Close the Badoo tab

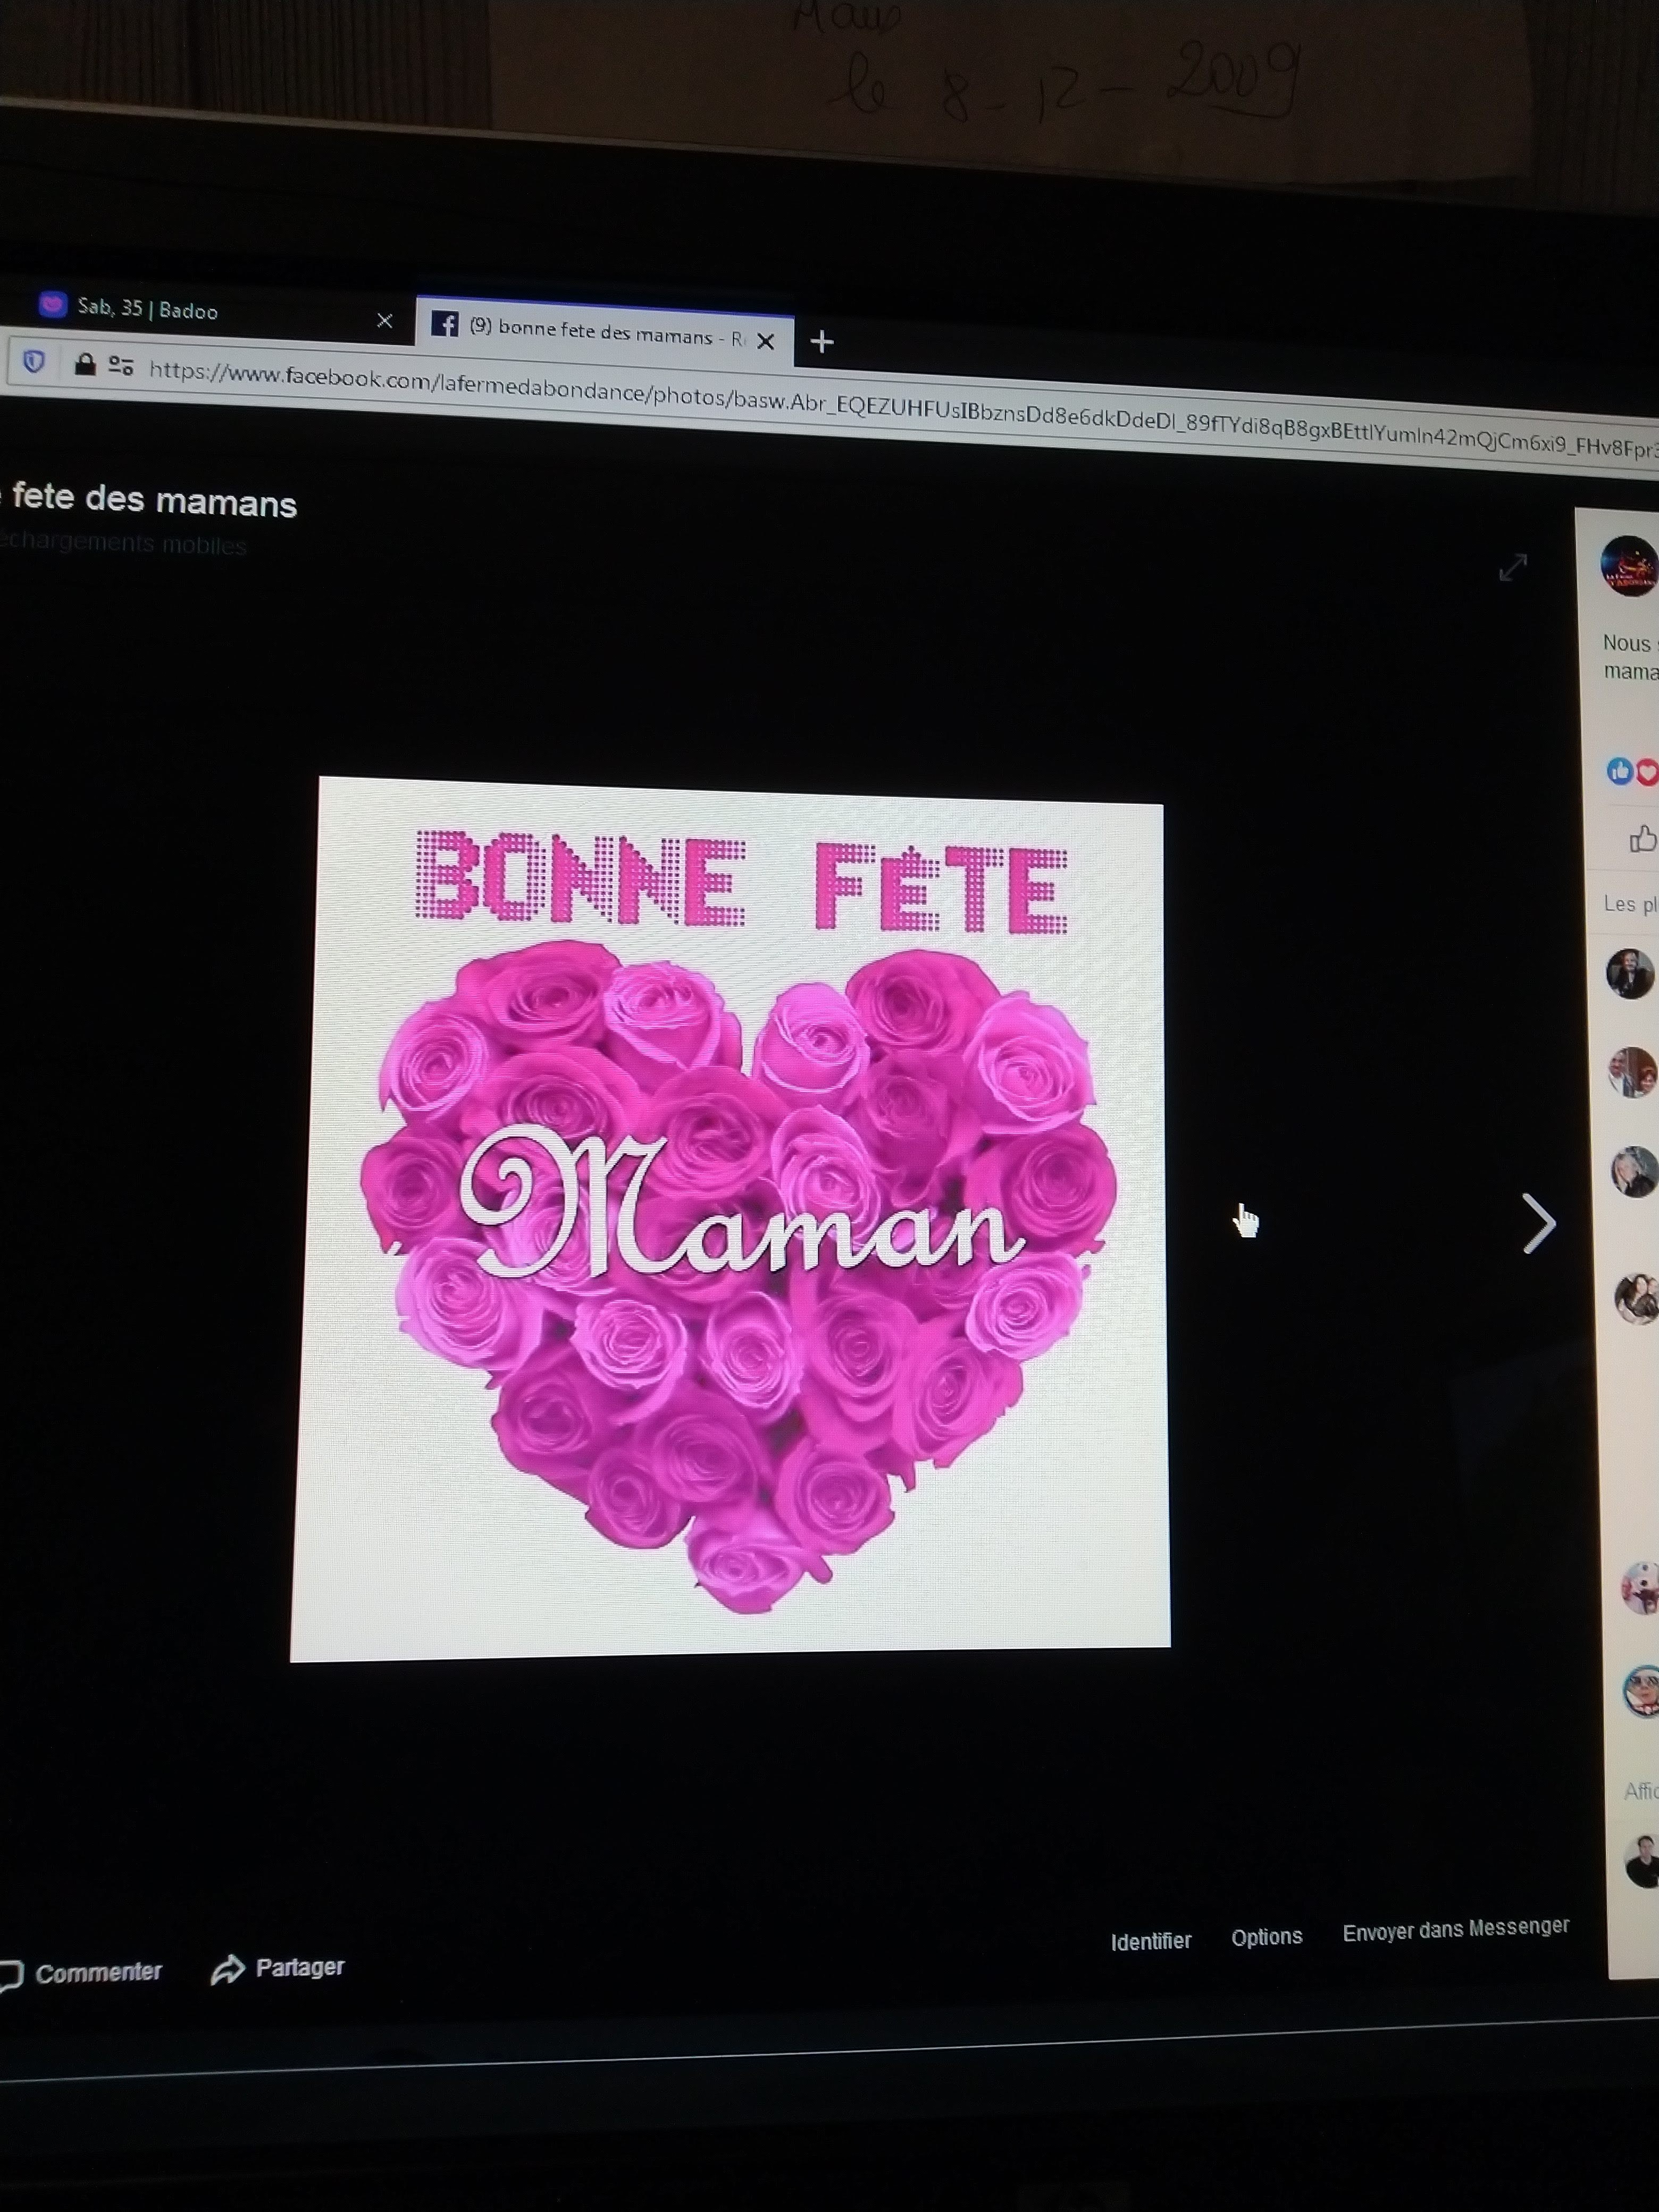coord(384,320)
